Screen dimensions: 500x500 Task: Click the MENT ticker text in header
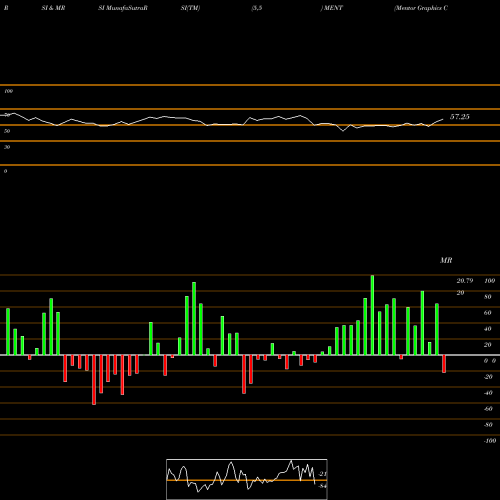point(333,8)
